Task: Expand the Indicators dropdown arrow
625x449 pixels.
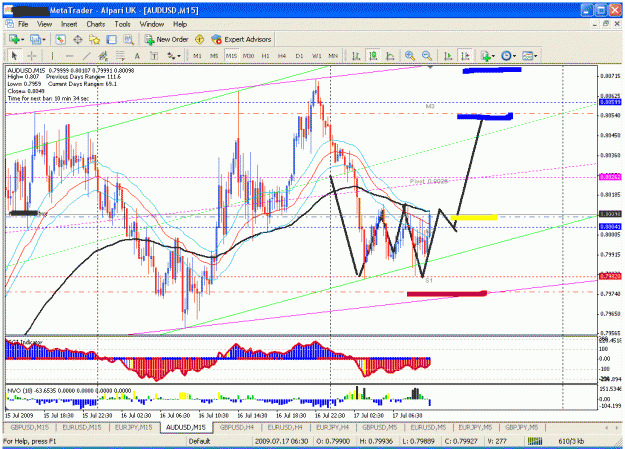Action: (493, 56)
